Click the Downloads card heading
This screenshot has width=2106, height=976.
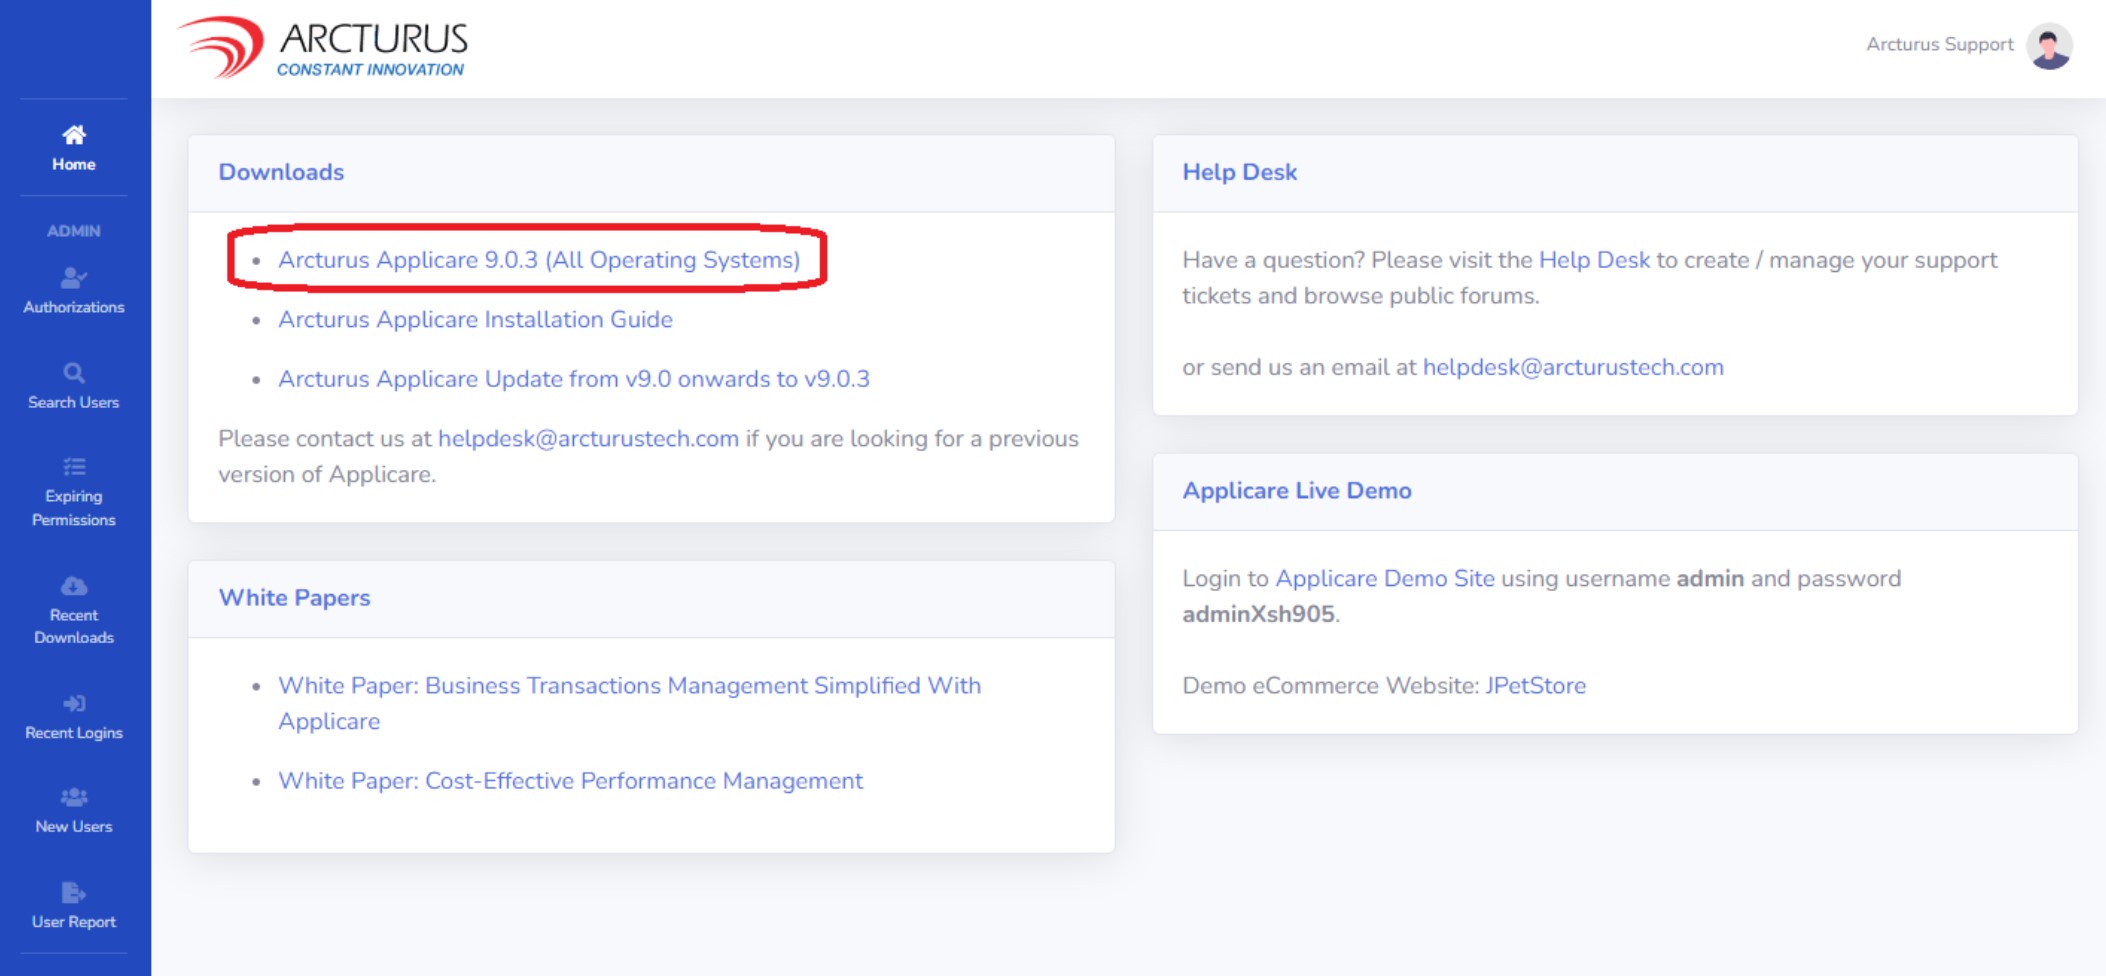tap(281, 172)
